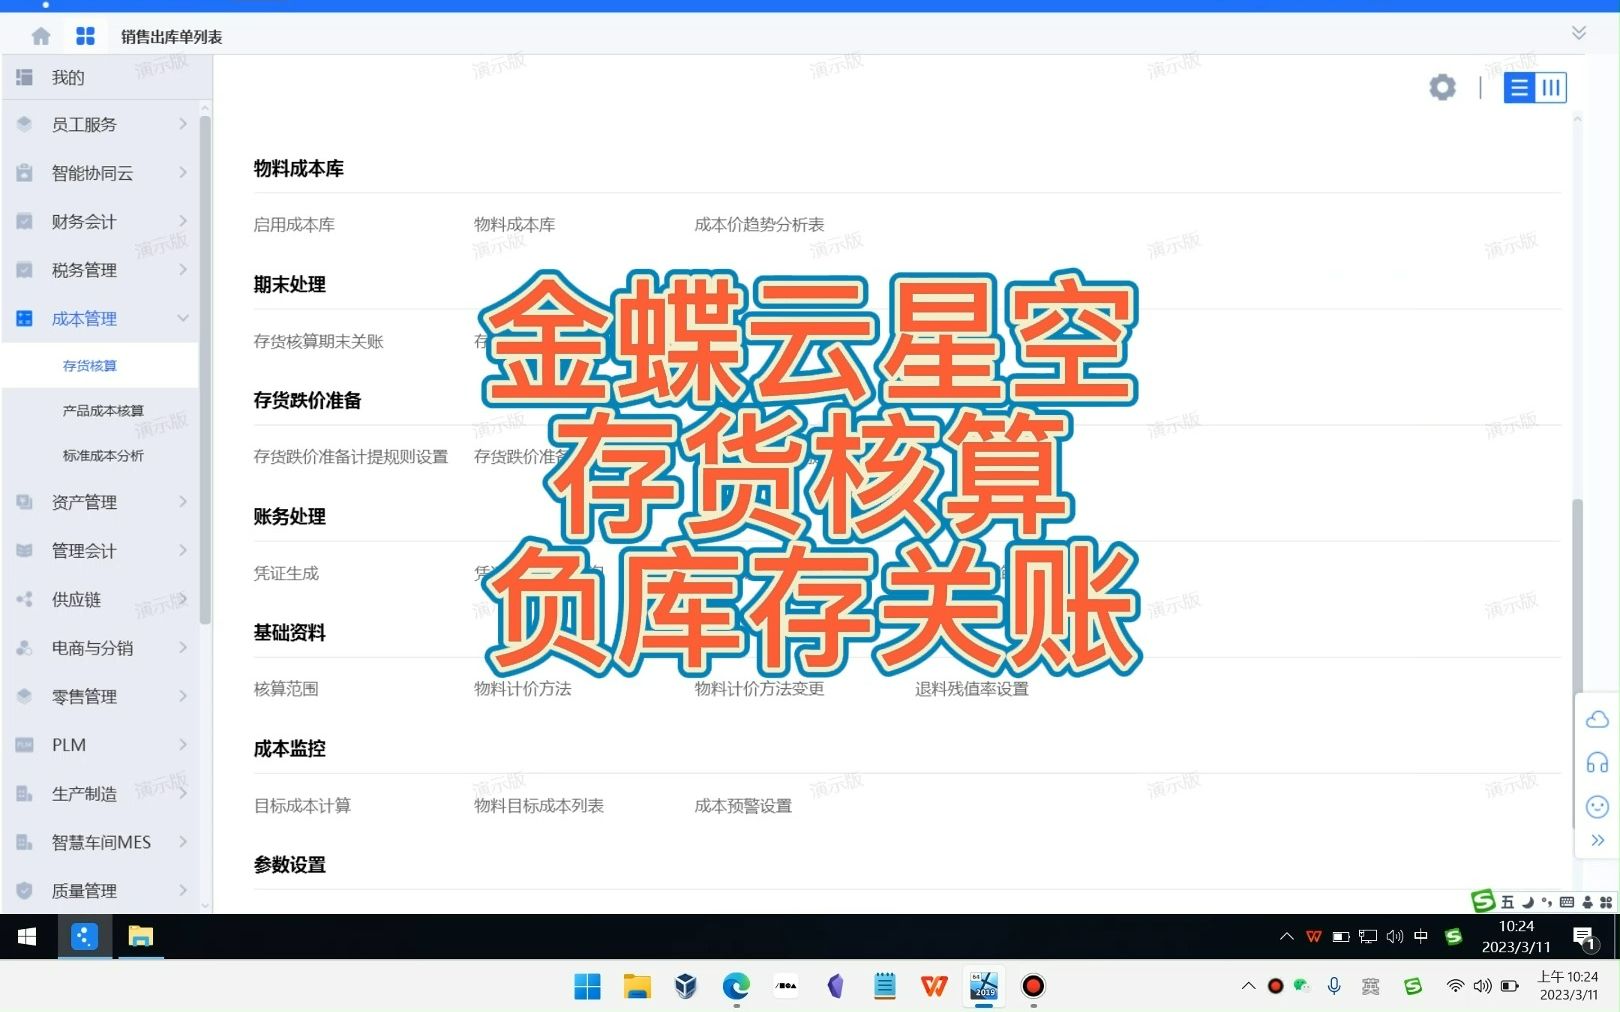Select 存货核算 submenu item
This screenshot has width=1620, height=1012.
click(90, 366)
